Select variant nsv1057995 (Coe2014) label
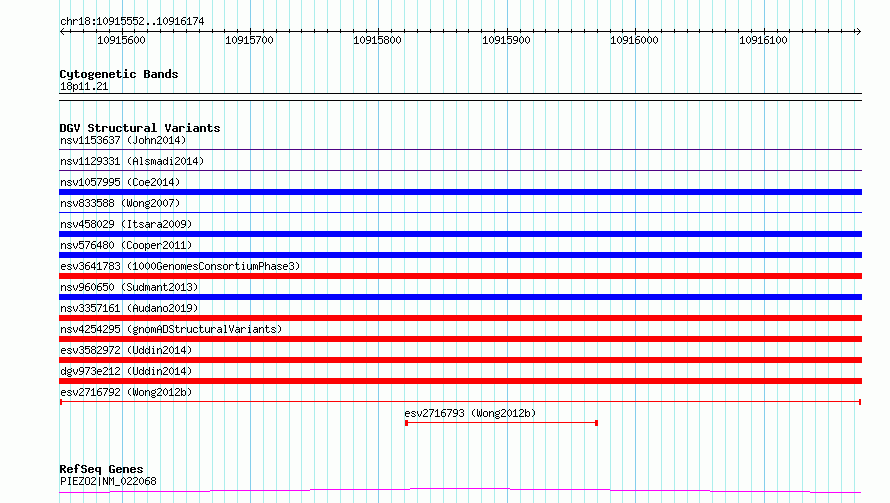The height and width of the screenshot is (503, 890). click(x=120, y=182)
